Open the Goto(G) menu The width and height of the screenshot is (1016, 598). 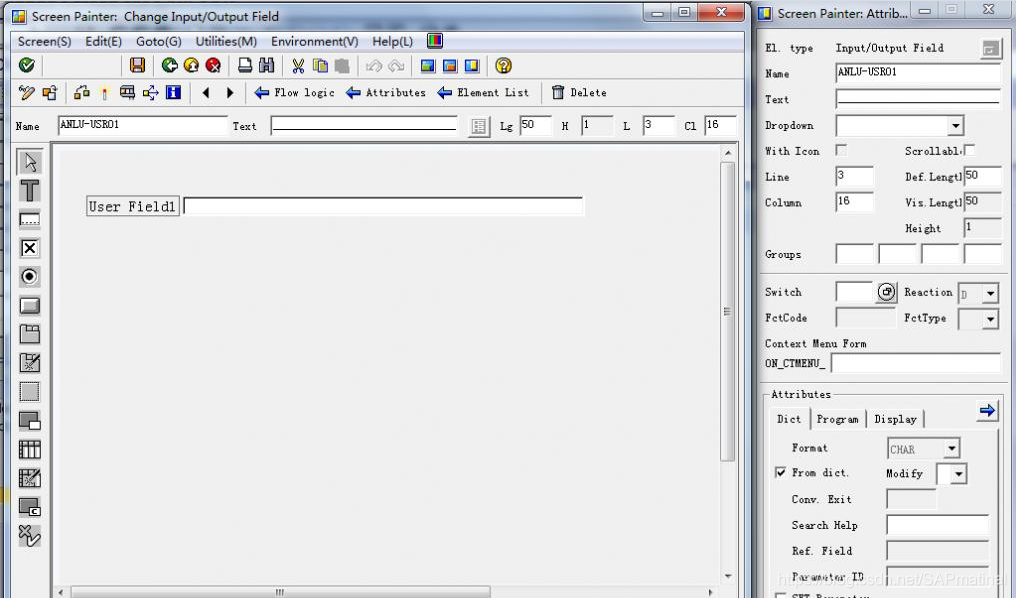159,41
